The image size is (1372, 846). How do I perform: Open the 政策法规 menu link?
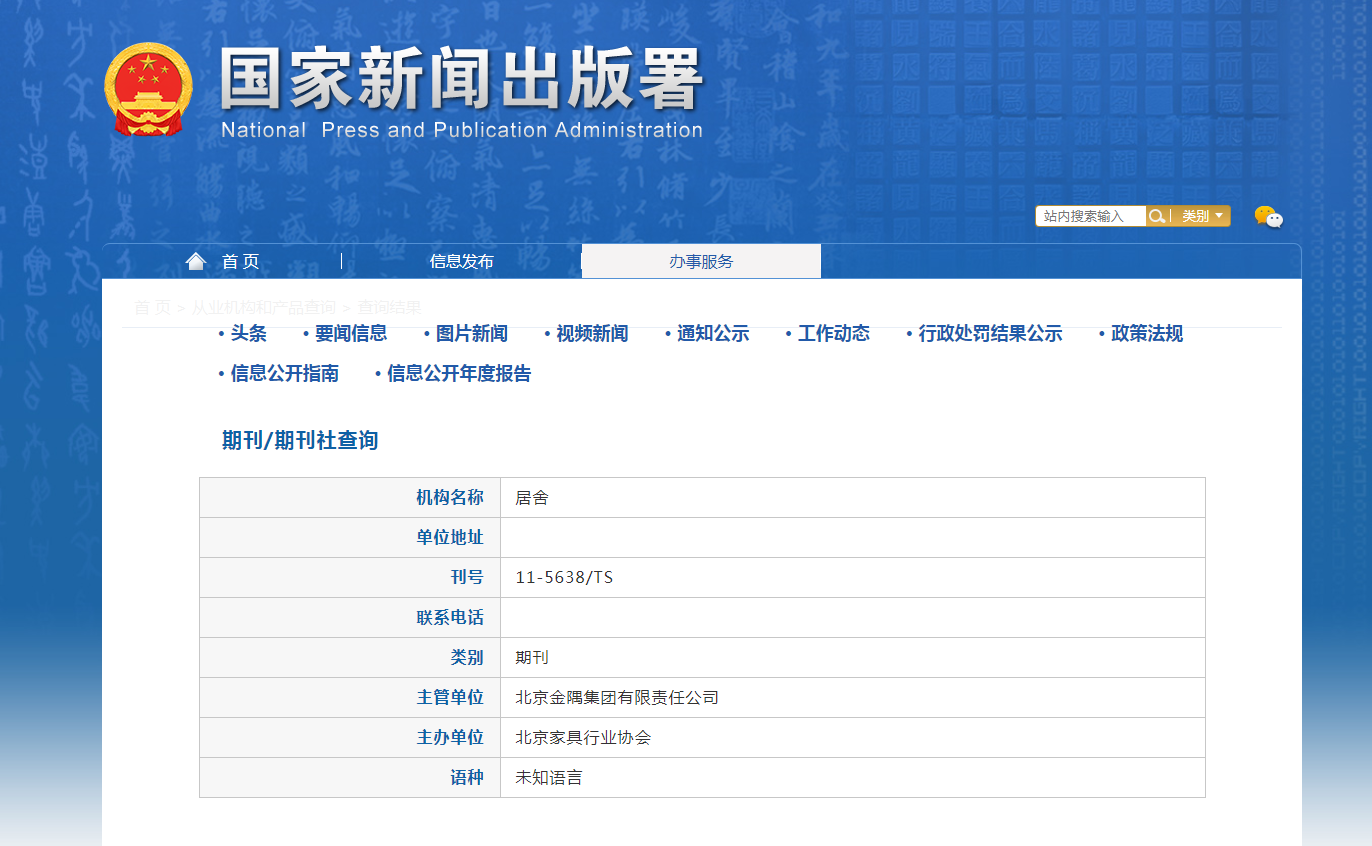tap(1146, 334)
